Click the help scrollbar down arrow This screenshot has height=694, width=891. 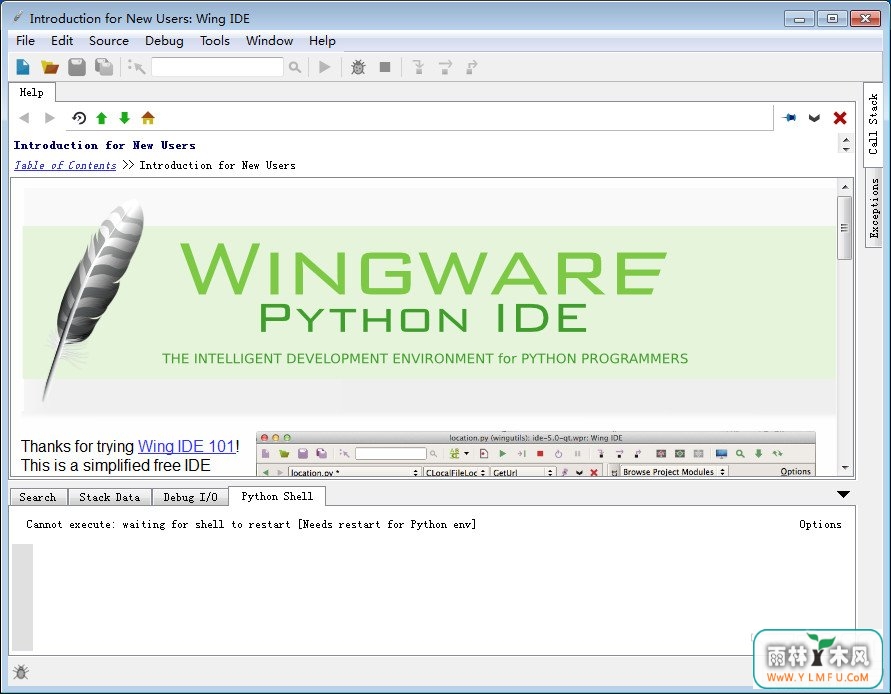845,468
